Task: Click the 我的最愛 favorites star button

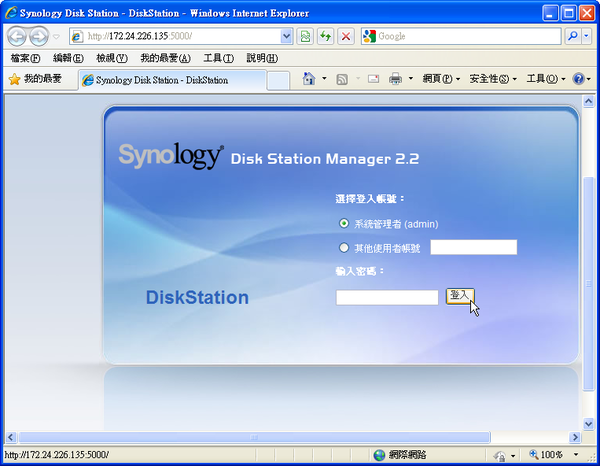Action: [35, 79]
